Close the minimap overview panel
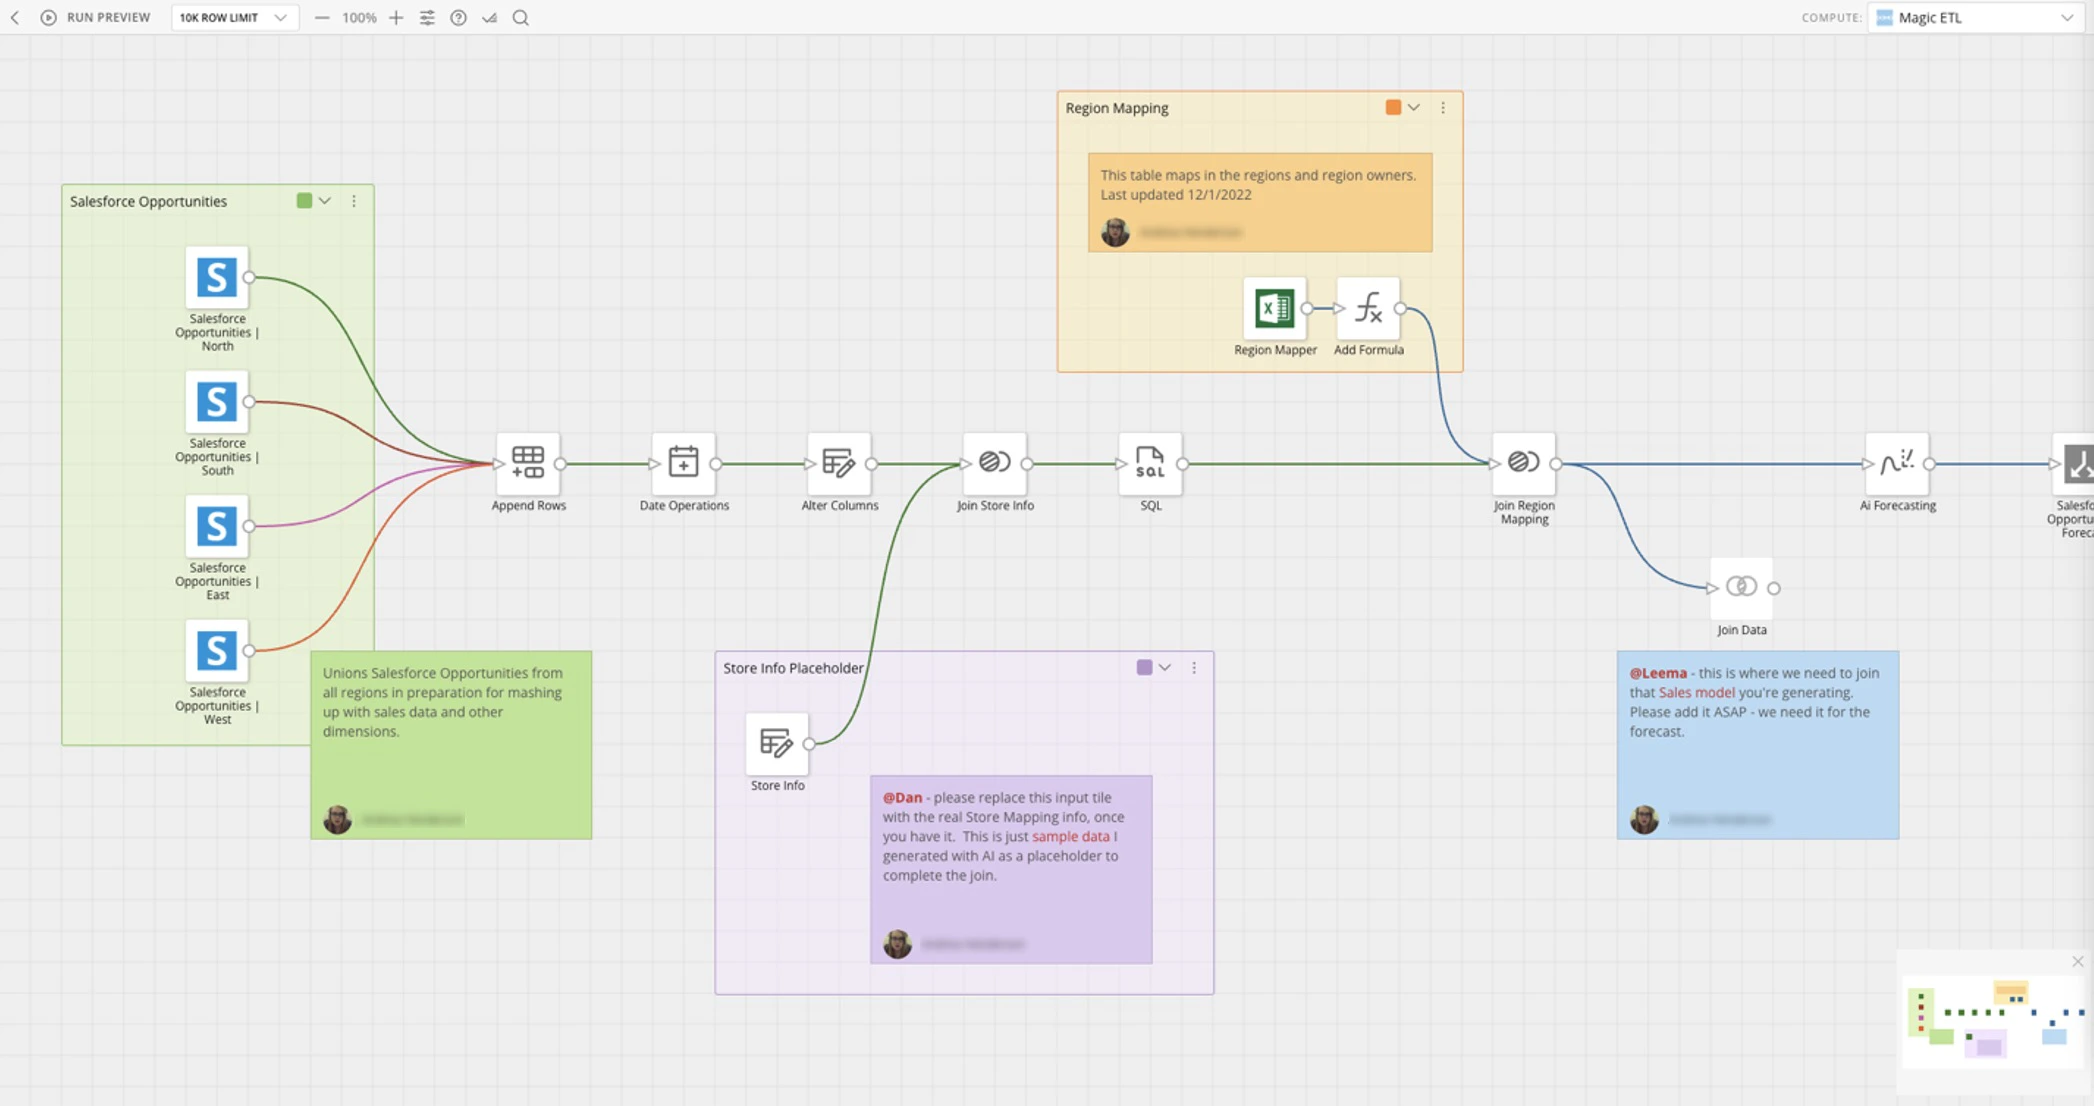The width and height of the screenshot is (2094, 1106). (2078, 961)
